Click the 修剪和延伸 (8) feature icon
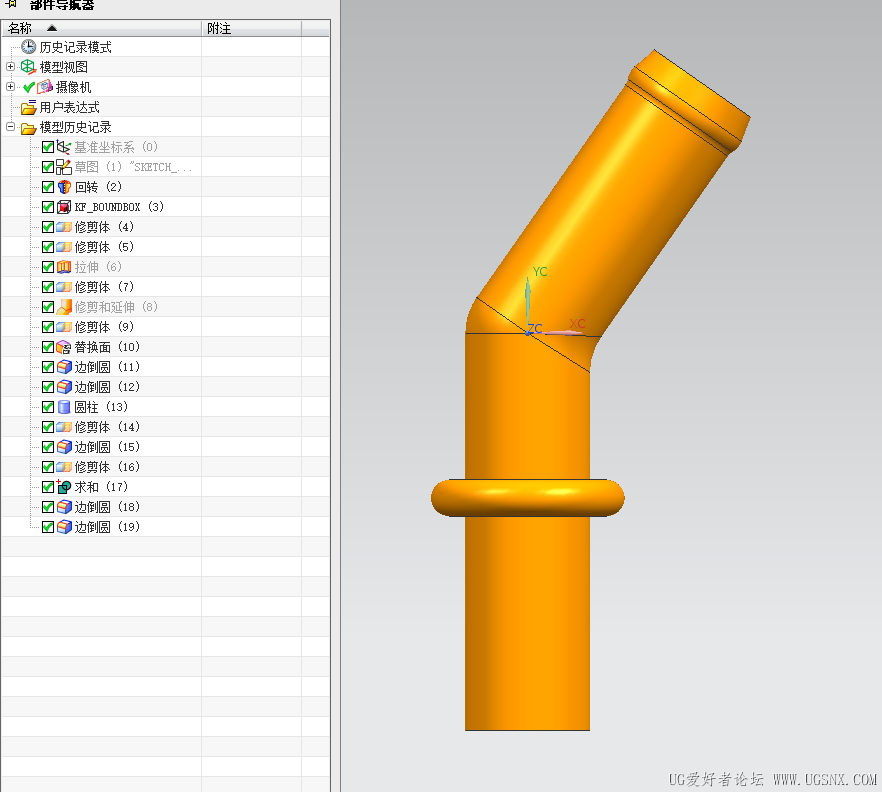This screenshot has width=882, height=792. tap(64, 307)
